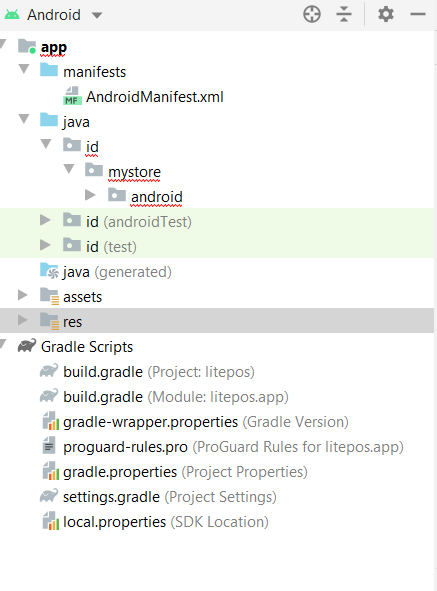The image size is (437, 591).
Task: Click the AndroidManifest.xml MF file icon
Action: [72, 96]
